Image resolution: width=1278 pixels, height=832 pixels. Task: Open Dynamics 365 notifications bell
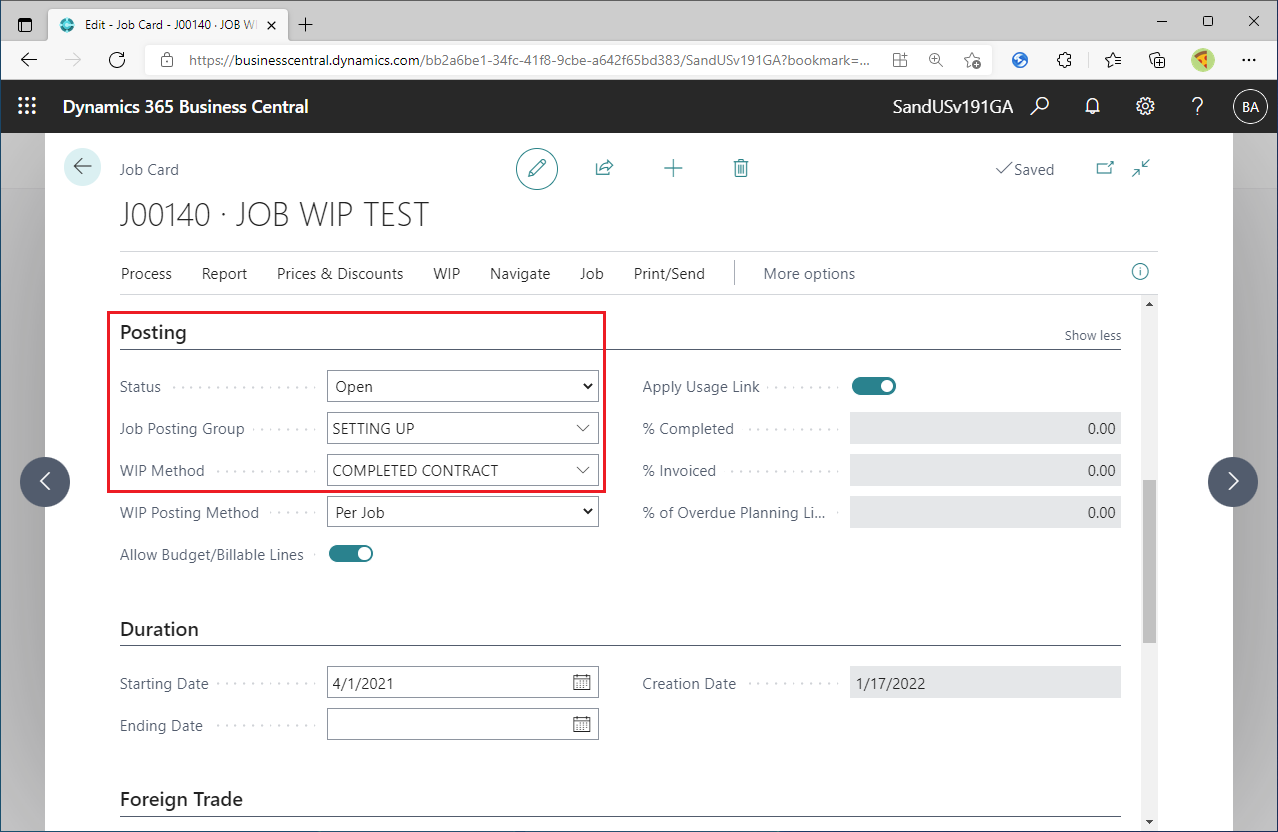coord(1091,105)
